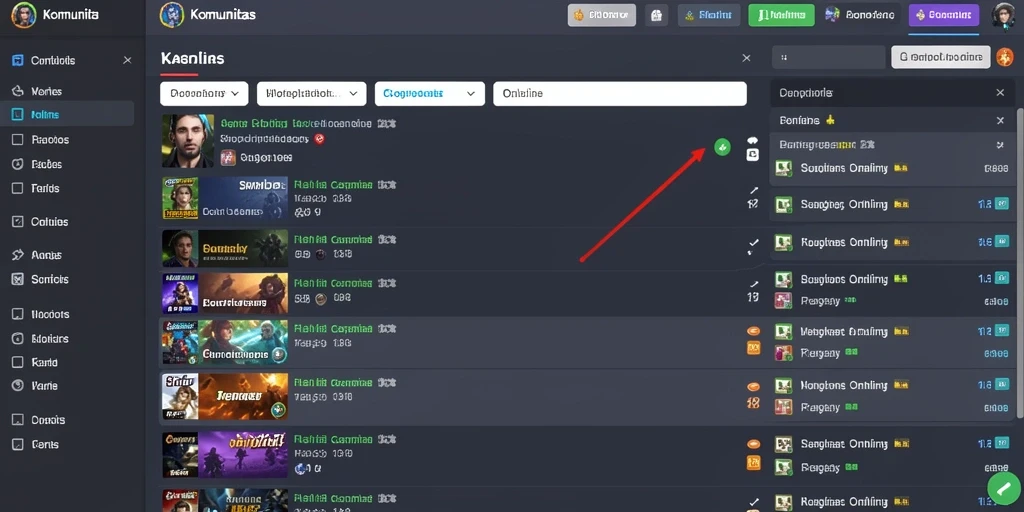Expand the blue-text third filter dropdown

point(430,93)
